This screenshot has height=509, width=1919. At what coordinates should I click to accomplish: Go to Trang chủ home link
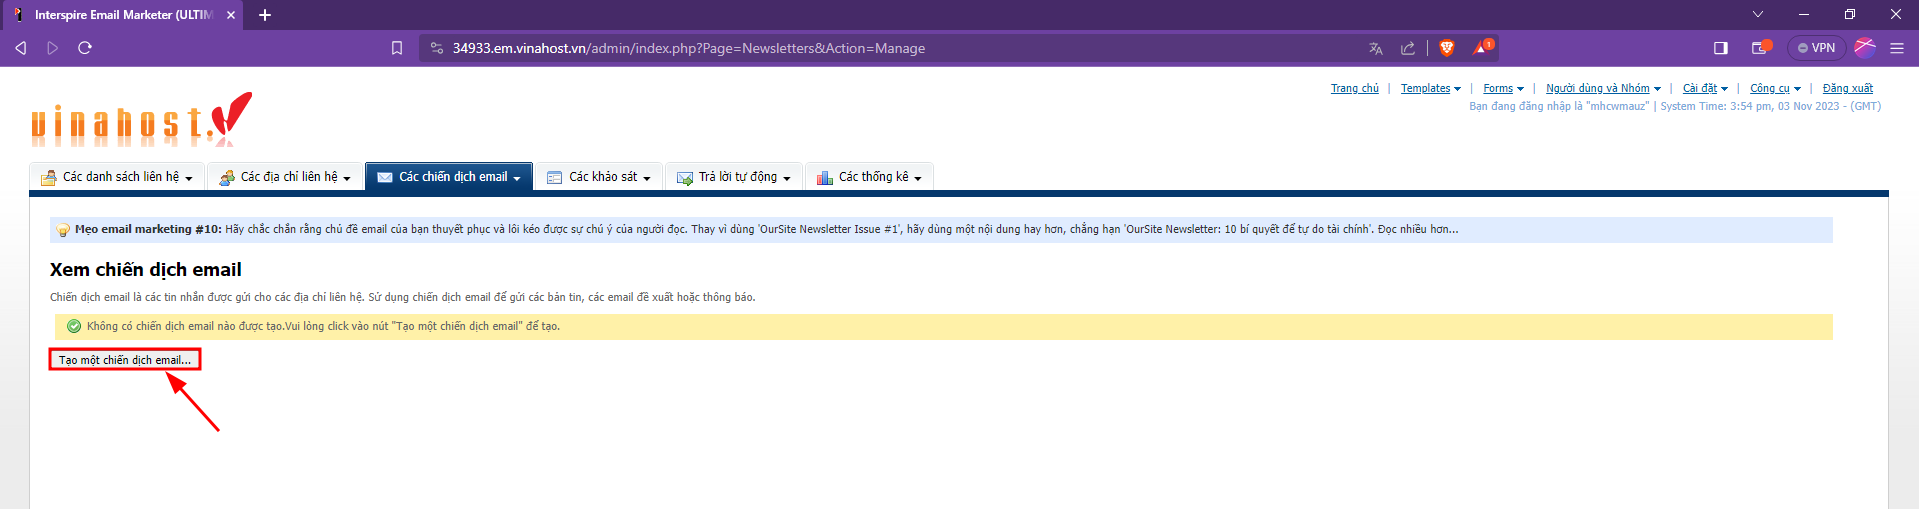(1354, 89)
